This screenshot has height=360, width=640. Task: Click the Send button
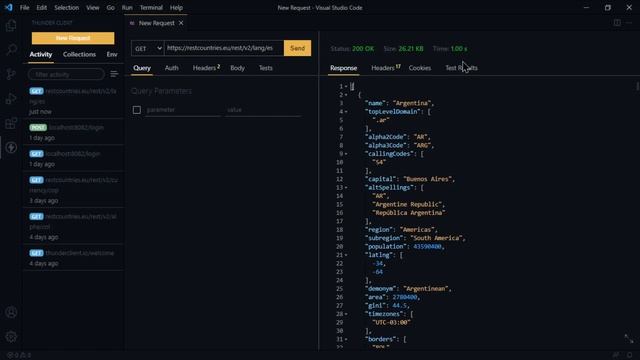click(298, 48)
